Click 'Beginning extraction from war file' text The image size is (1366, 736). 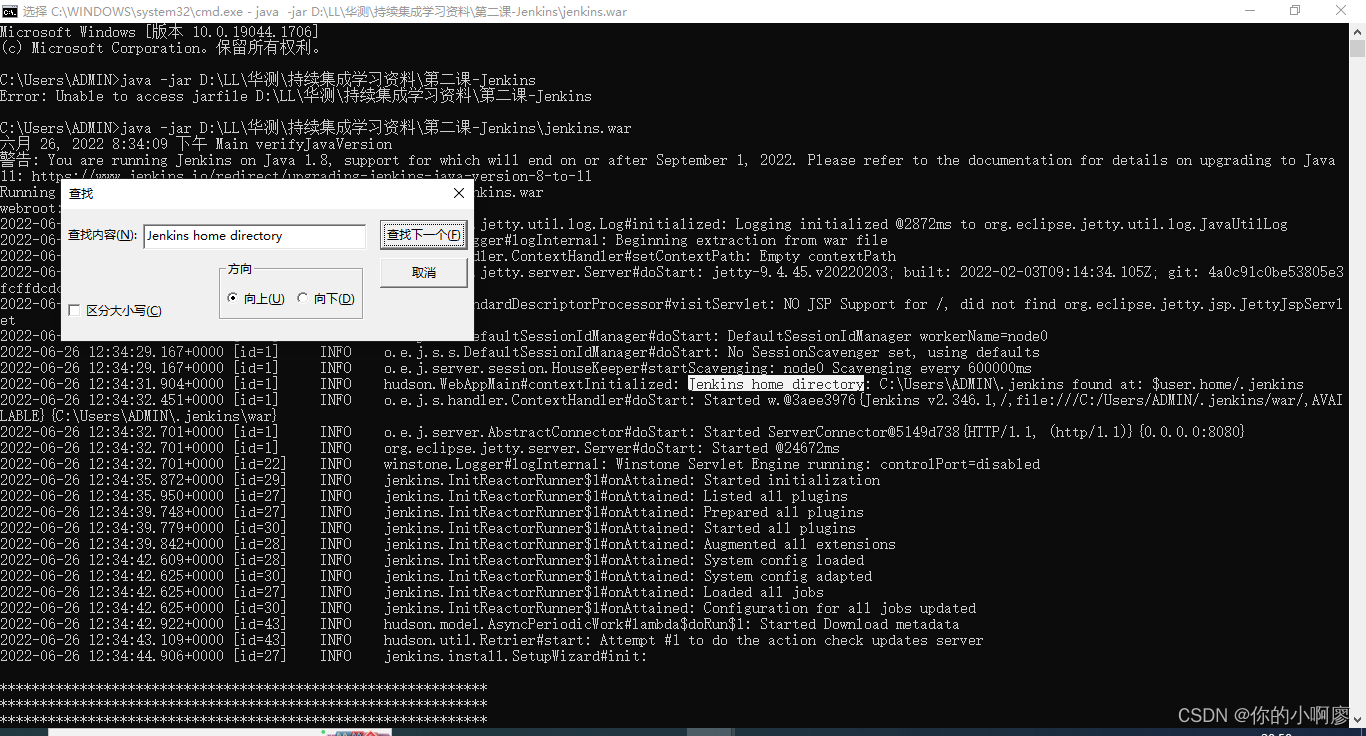pyautogui.click(x=752, y=240)
